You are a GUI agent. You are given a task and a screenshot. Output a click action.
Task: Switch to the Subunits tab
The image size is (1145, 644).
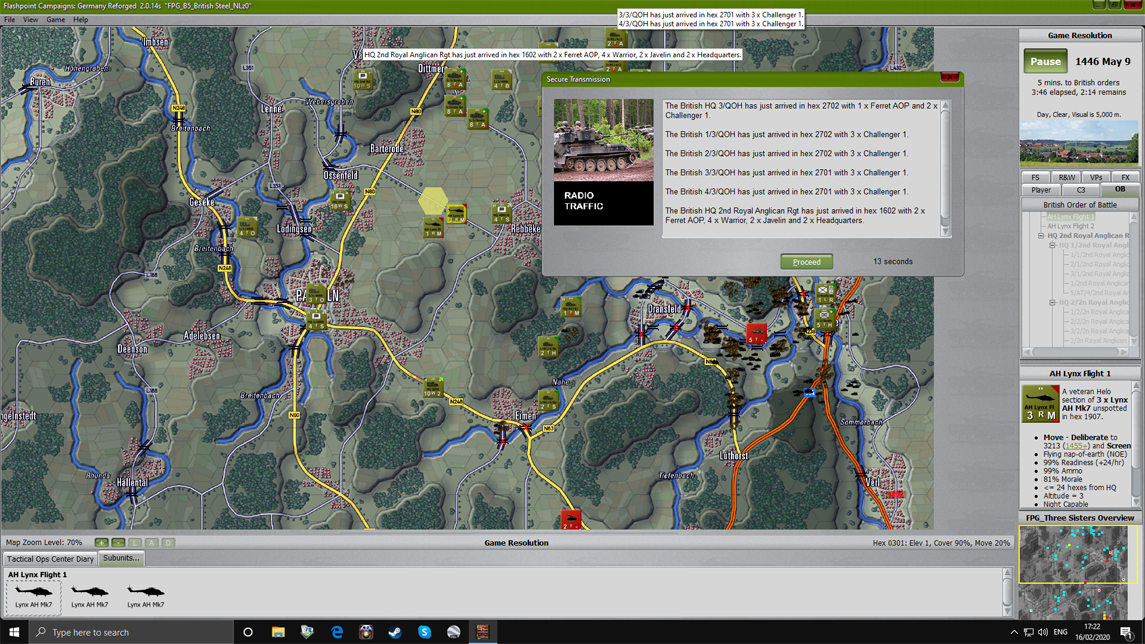coord(121,558)
